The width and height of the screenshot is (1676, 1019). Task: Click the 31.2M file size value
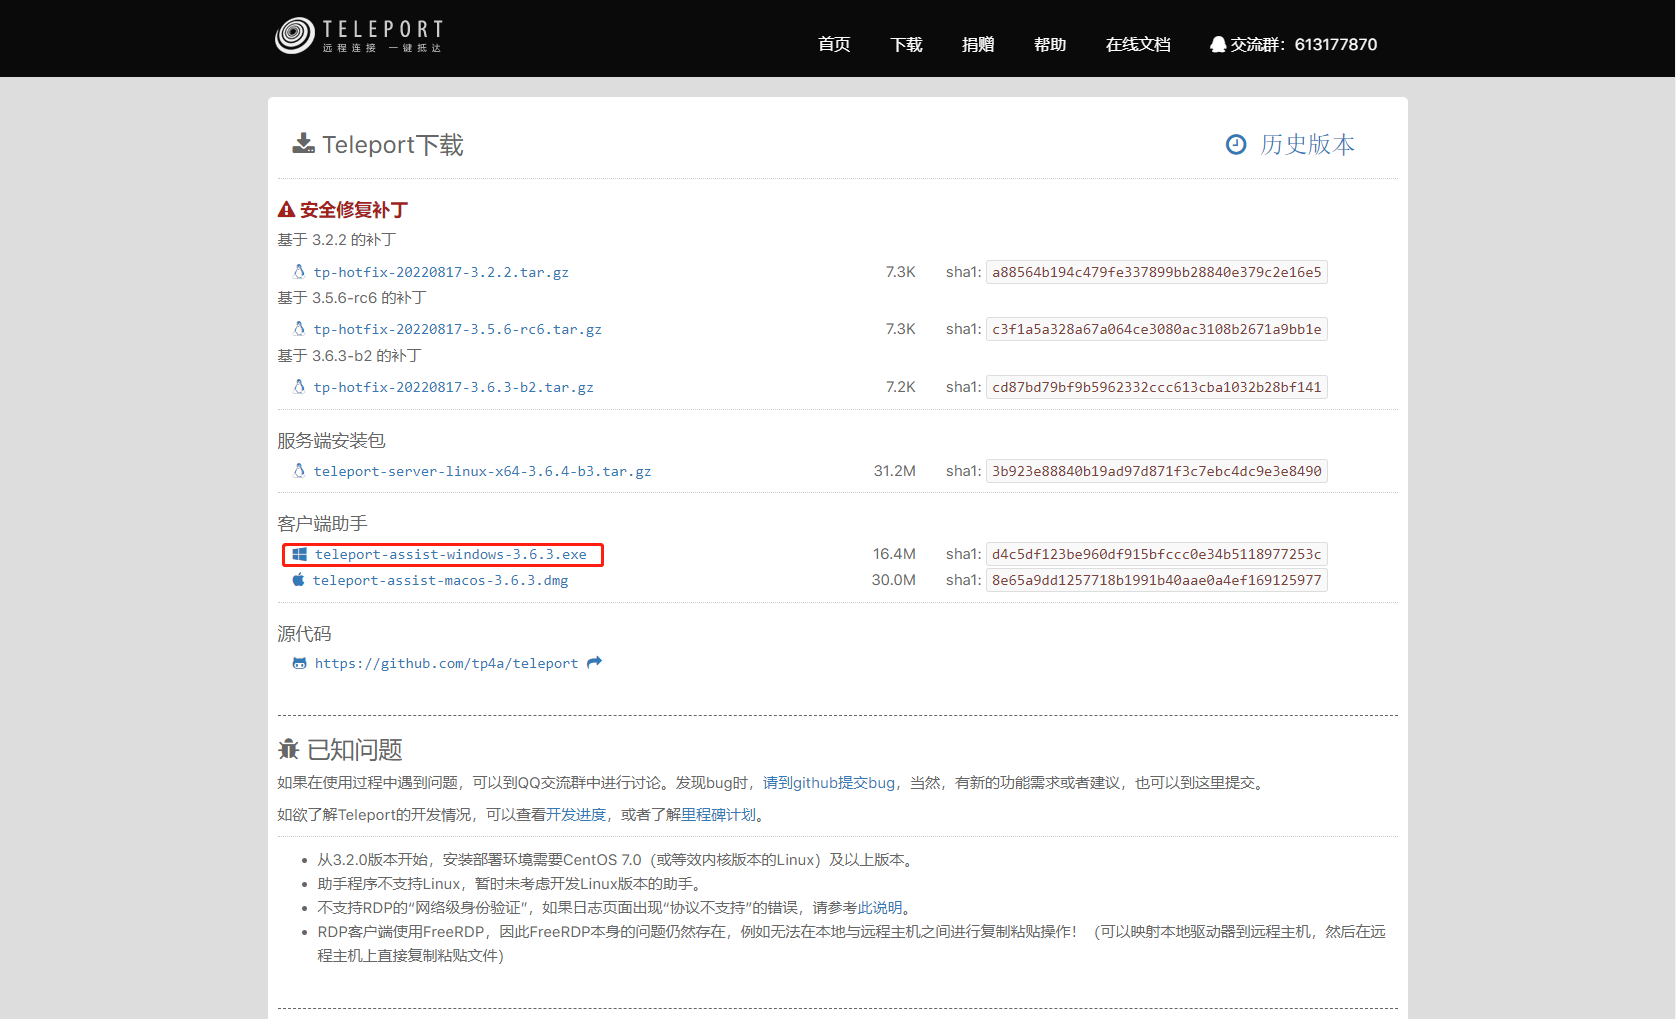point(895,471)
